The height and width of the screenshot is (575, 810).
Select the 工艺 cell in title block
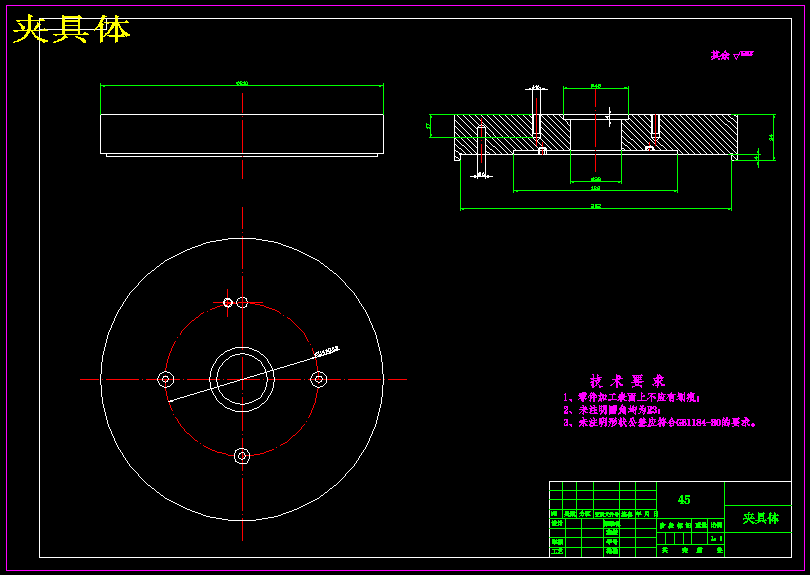pyautogui.click(x=556, y=552)
